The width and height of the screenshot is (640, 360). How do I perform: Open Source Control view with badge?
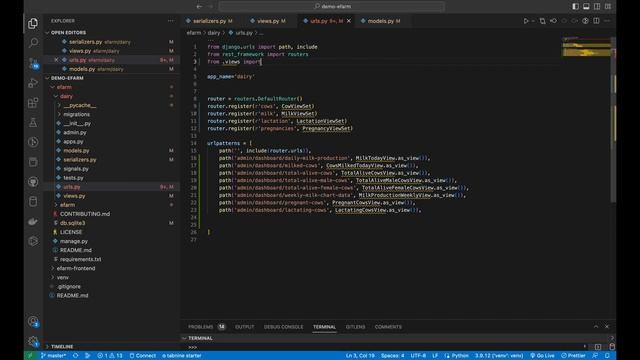(x=33, y=63)
